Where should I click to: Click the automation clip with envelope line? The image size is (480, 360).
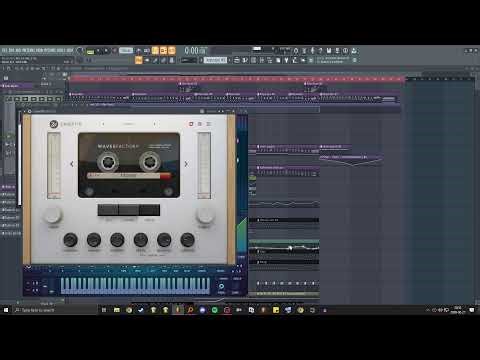351,160
